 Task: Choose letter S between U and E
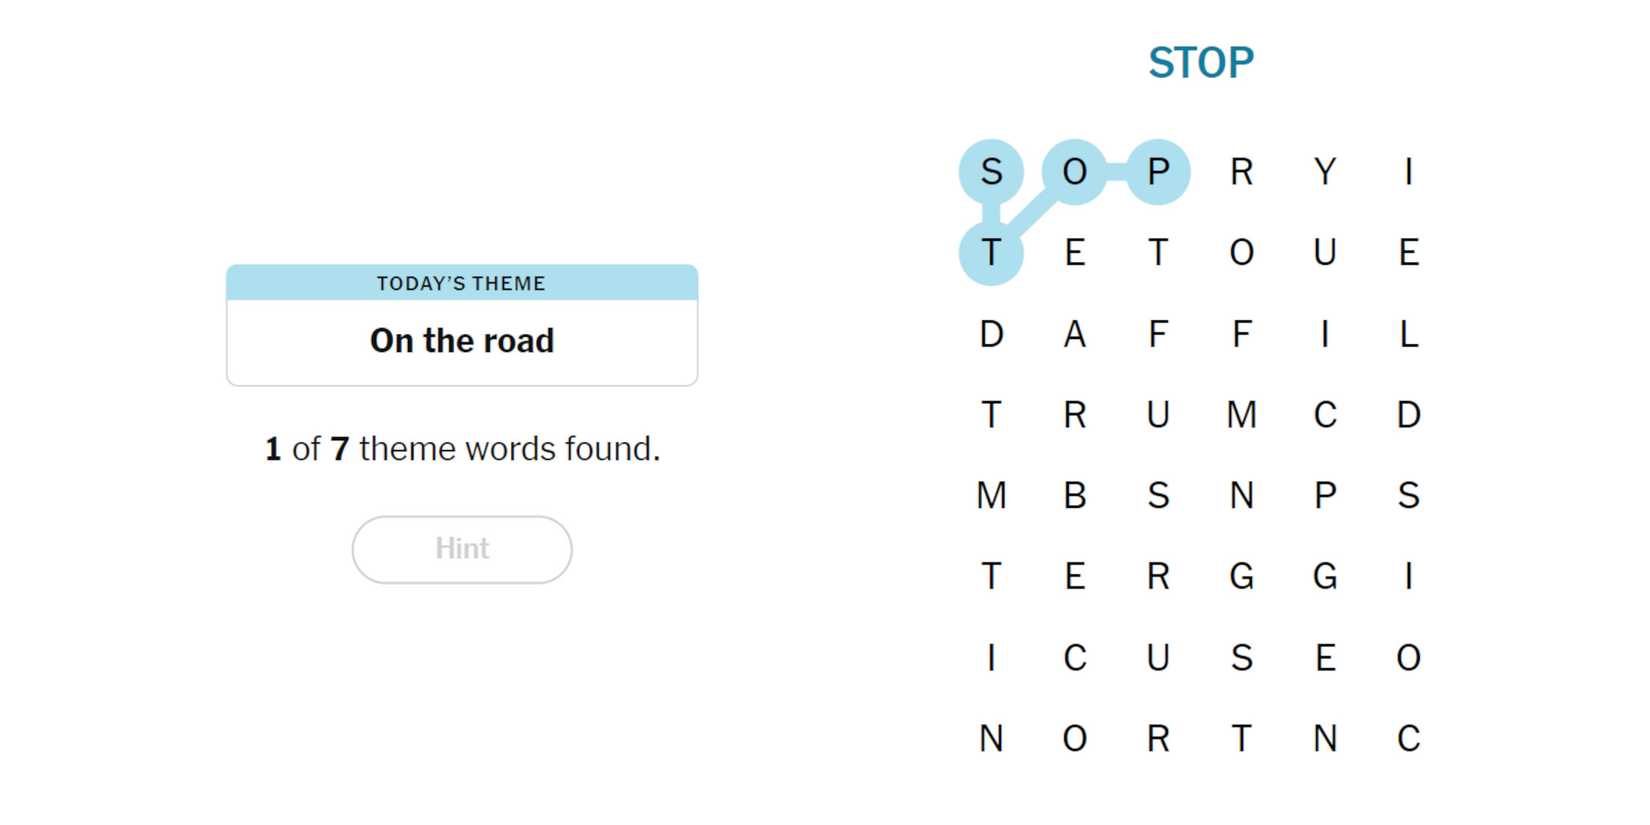coord(1241,658)
